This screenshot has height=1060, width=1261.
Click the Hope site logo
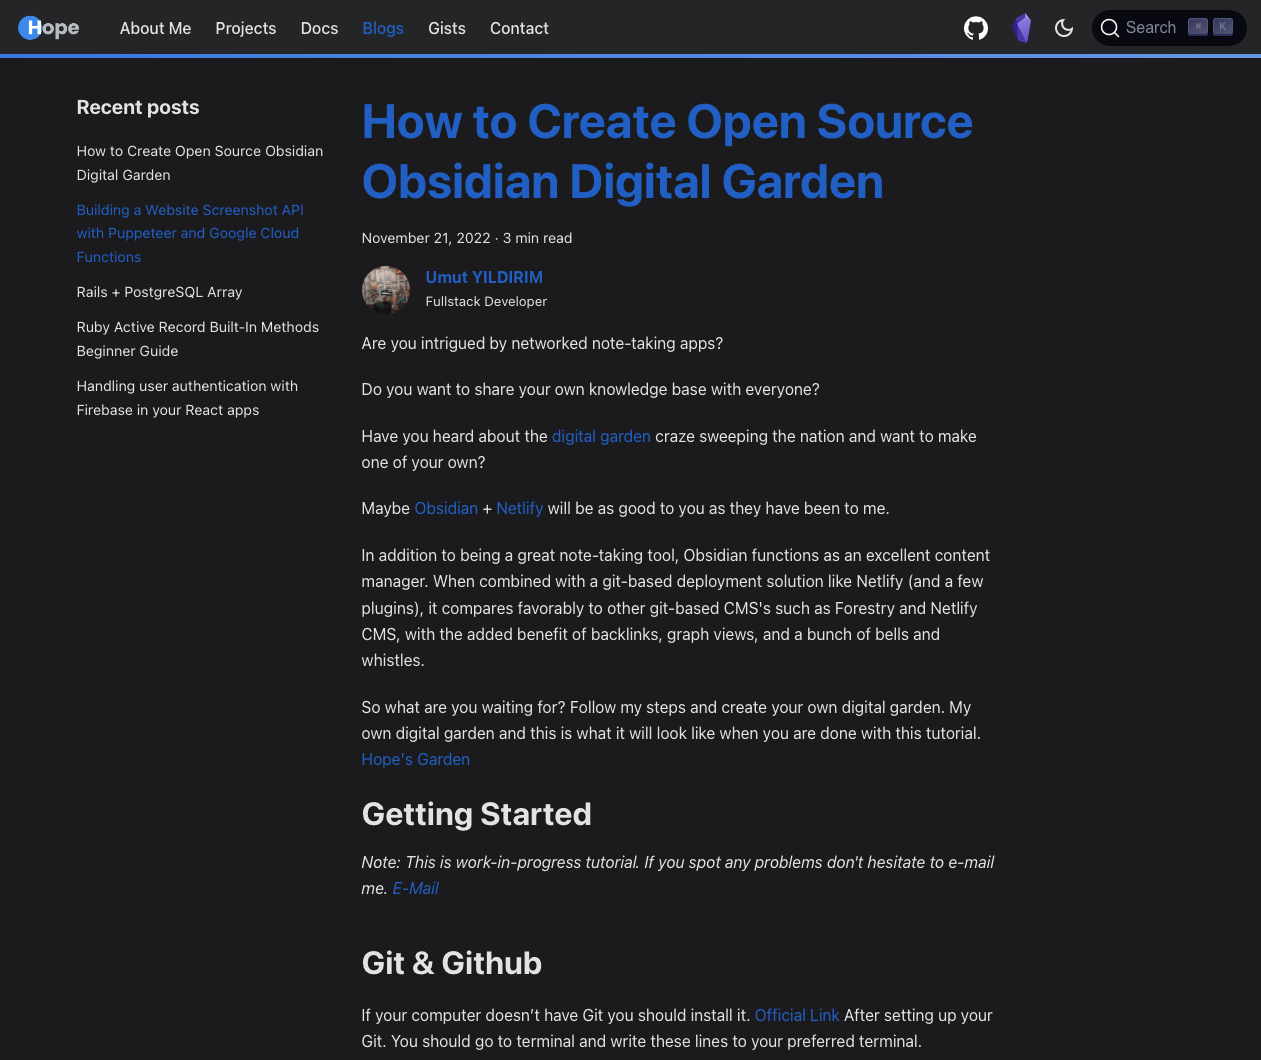(49, 28)
